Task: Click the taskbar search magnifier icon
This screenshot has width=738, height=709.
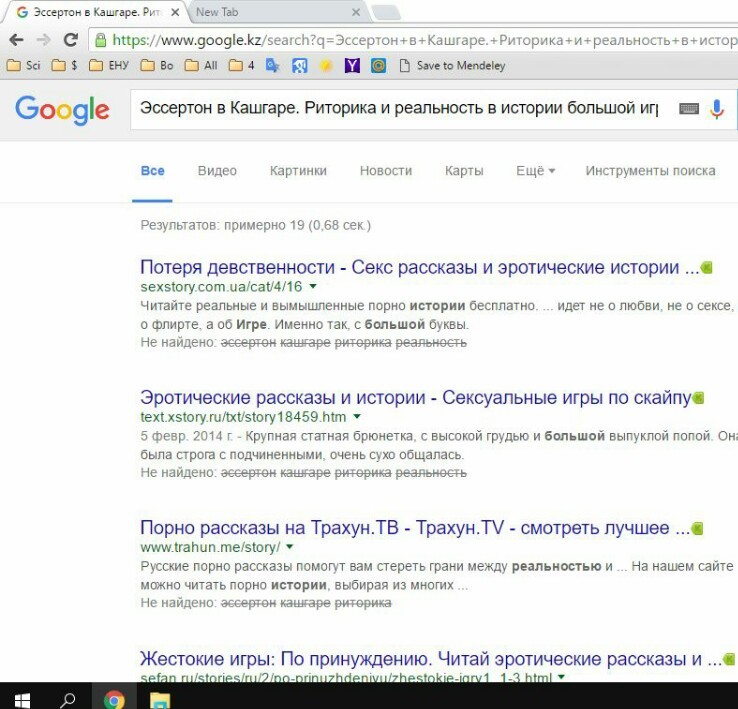Action: click(68, 700)
